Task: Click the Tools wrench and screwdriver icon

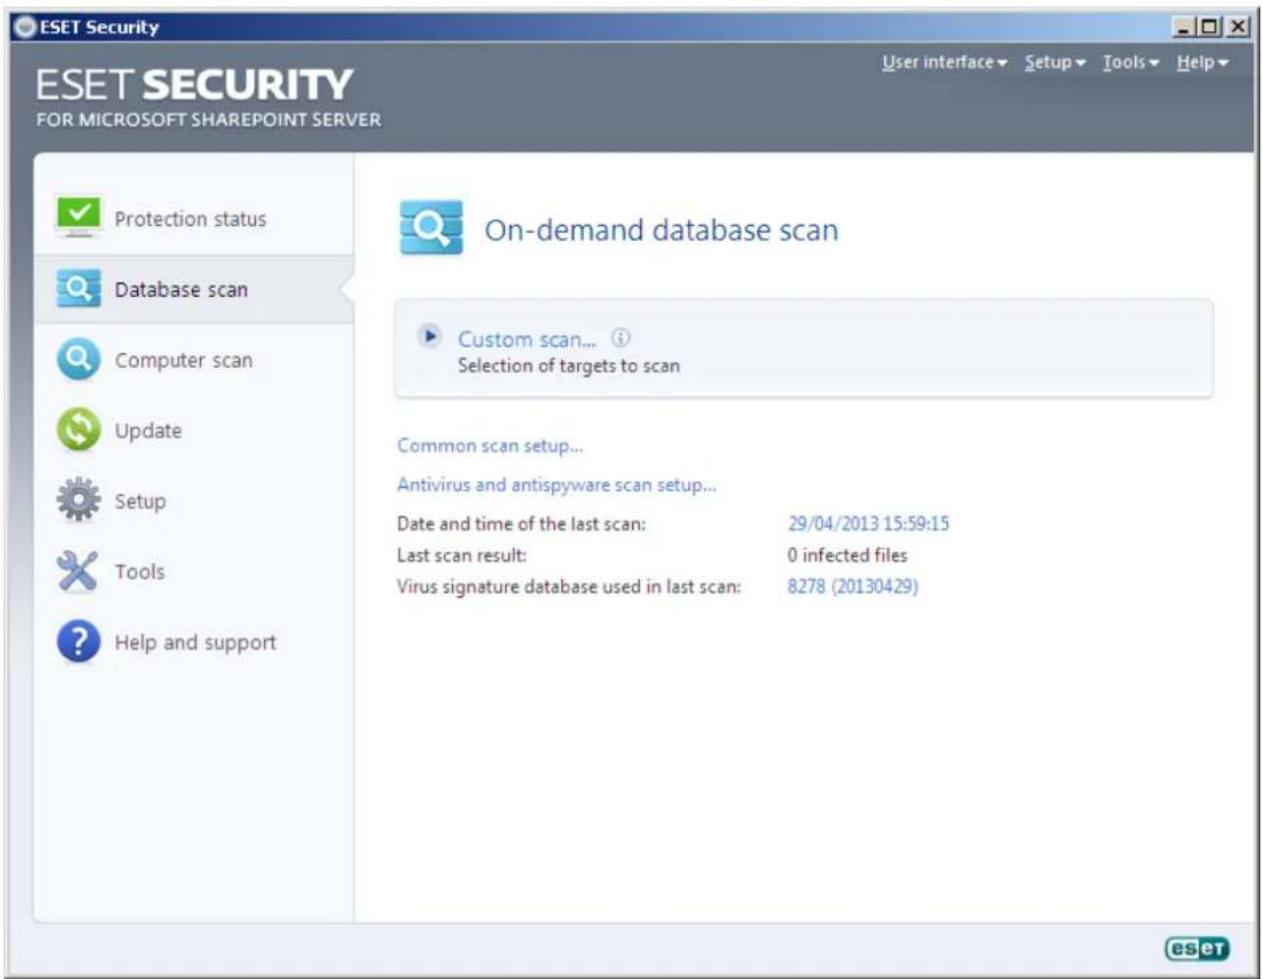Action: tap(78, 571)
